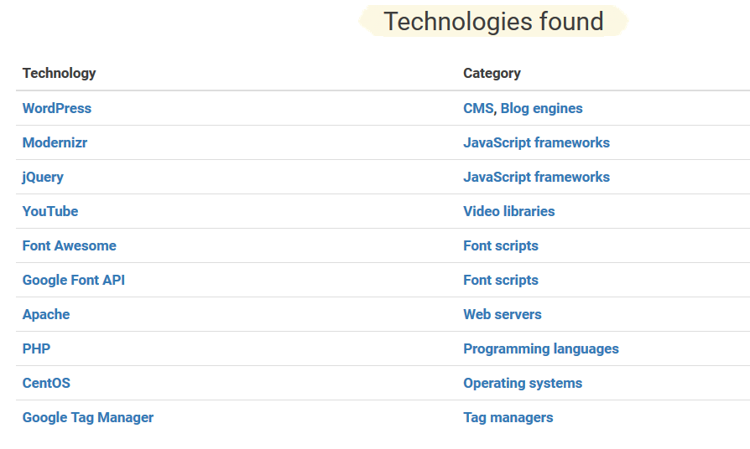Click the Modernizr link
The width and height of the screenshot is (750, 449).
pyautogui.click(x=55, y=143)
